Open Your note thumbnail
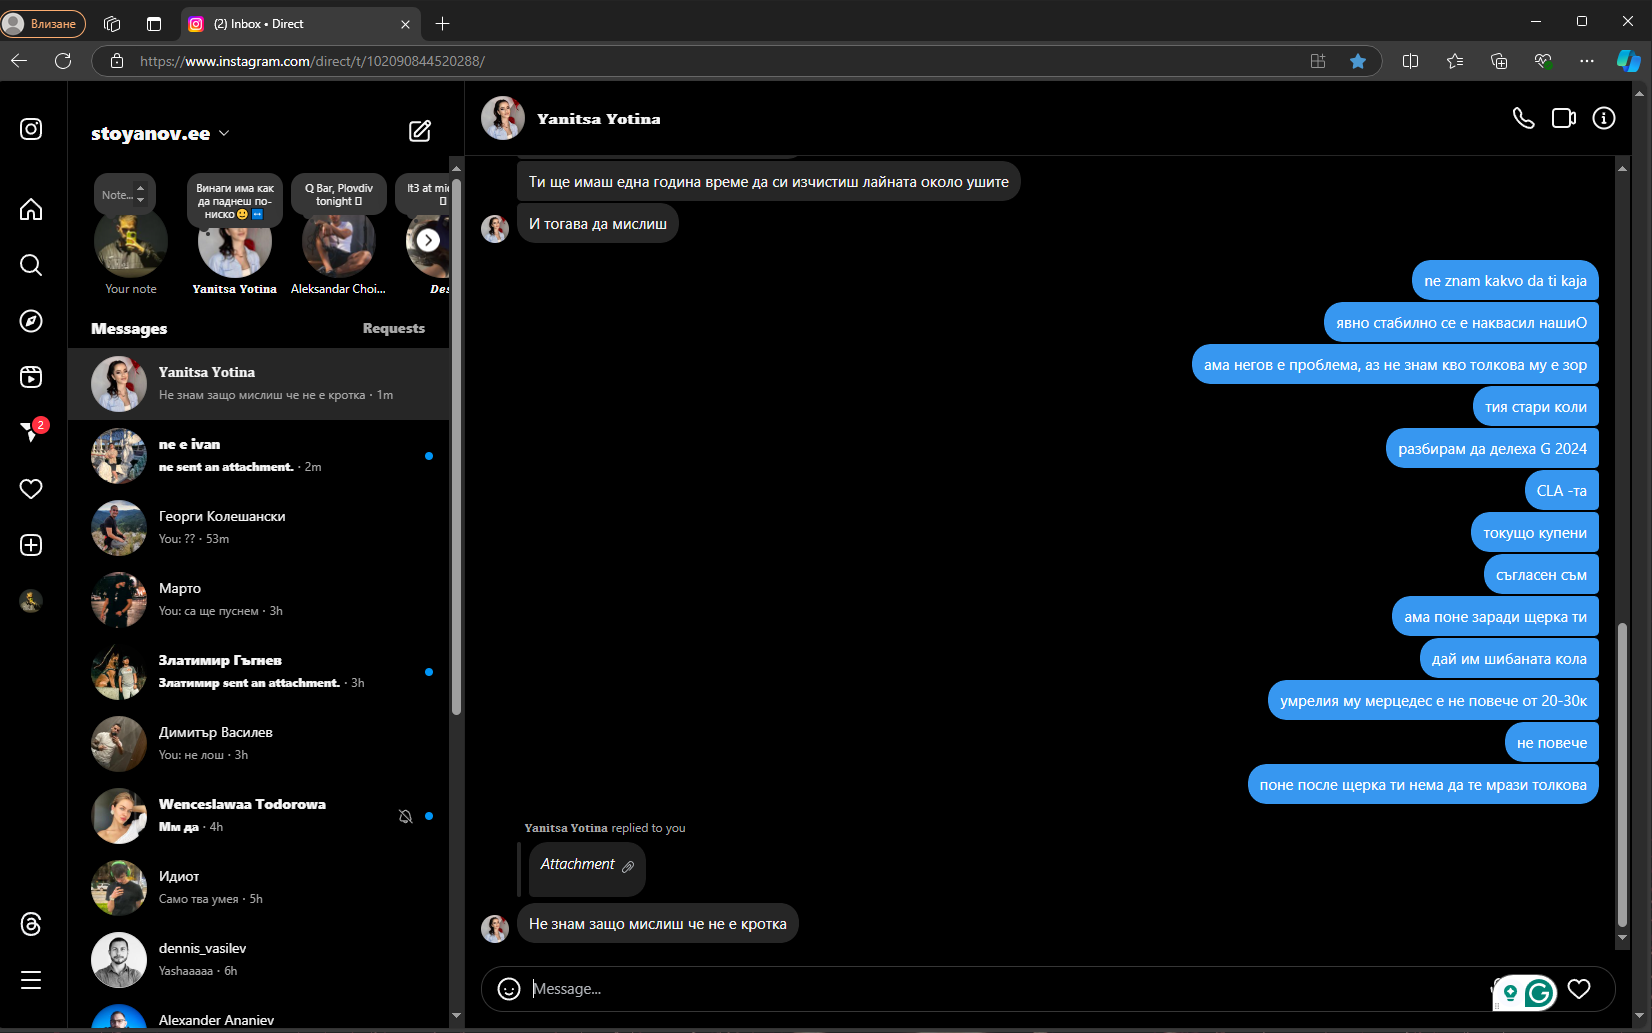 [131, 242]
